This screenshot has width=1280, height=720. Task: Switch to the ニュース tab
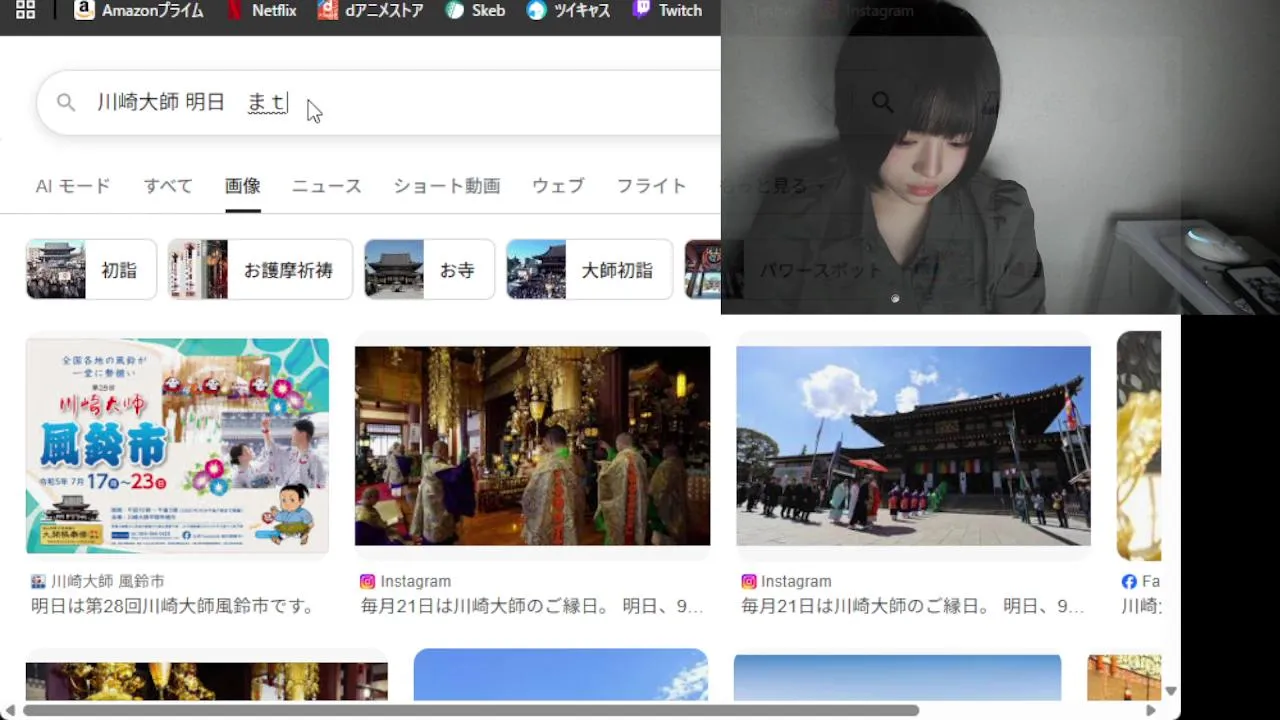coord(327,186)
